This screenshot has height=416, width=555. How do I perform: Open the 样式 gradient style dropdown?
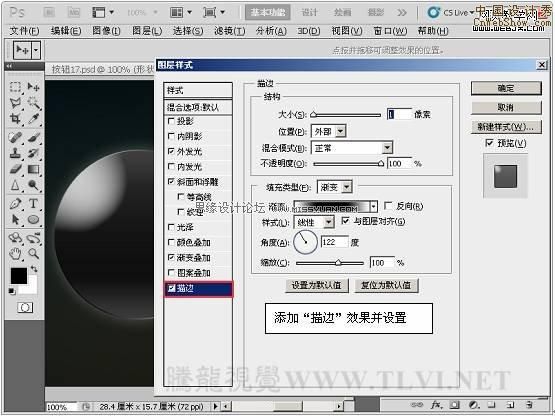click(x=314, y=222)
